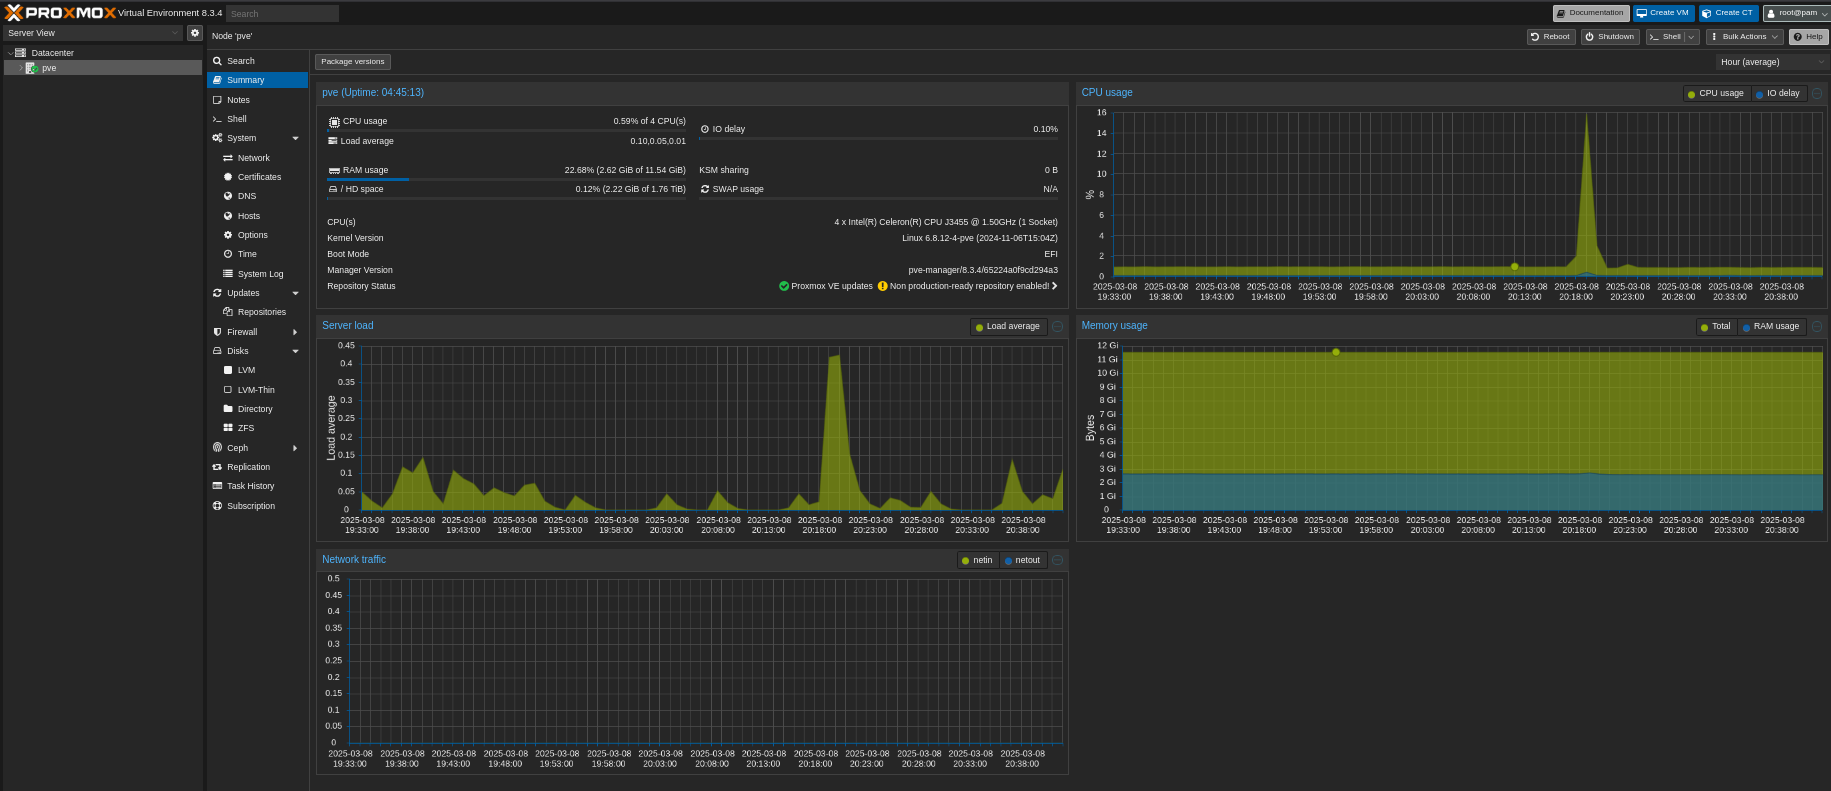
Task: Open the Hour (average) timeframe dropdown
Action: coord(1770,62)
